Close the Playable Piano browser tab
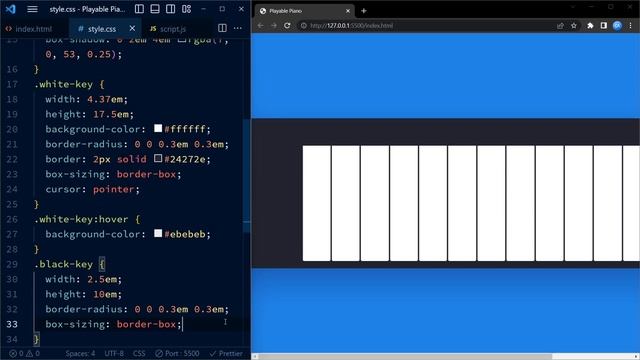Screen dimensions: 640x360 click(348, 11)
